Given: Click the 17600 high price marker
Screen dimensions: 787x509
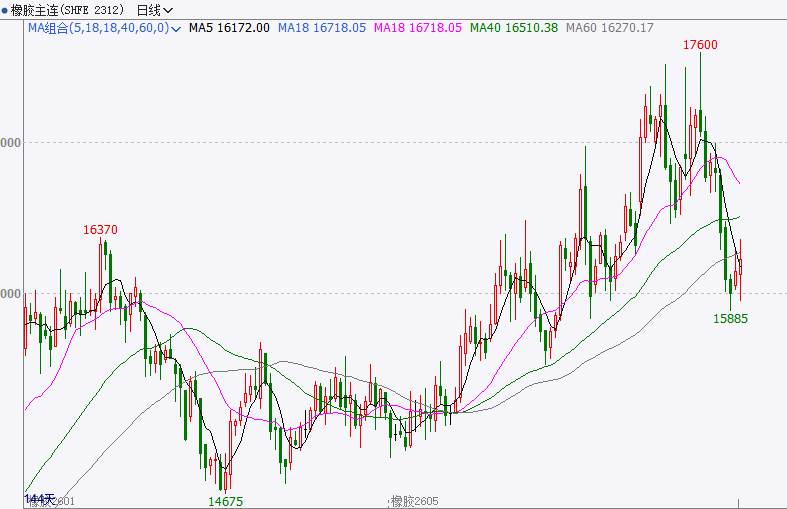Looking at the screenshot, I should [700, 45].
